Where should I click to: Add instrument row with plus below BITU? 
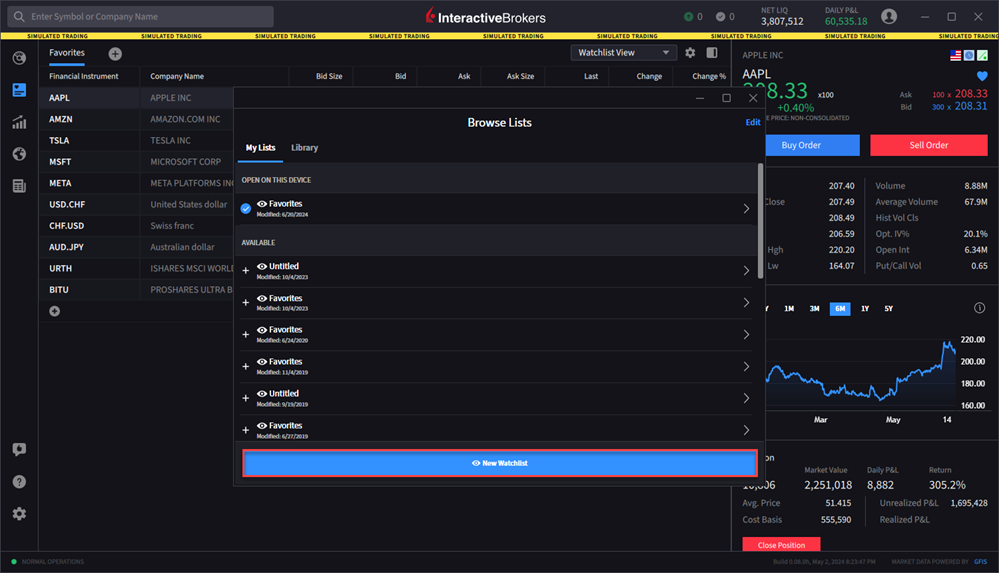55,311
